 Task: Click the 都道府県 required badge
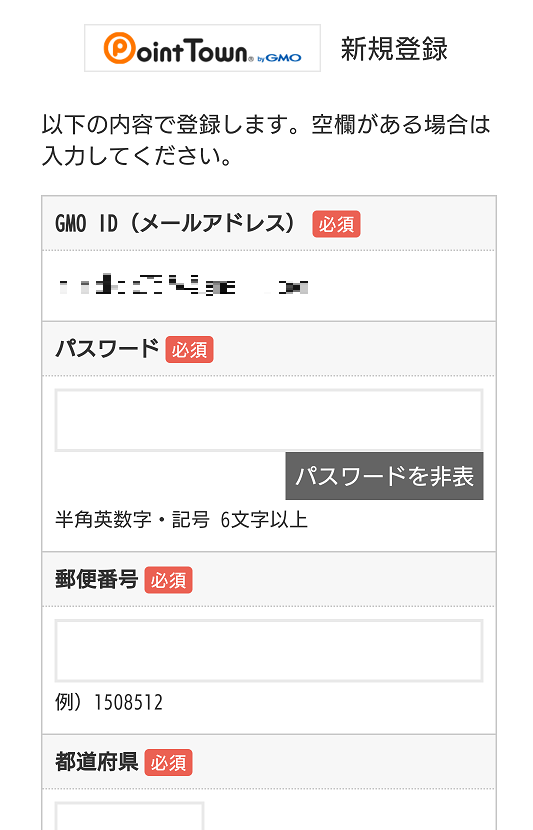[x=168, y=763]
